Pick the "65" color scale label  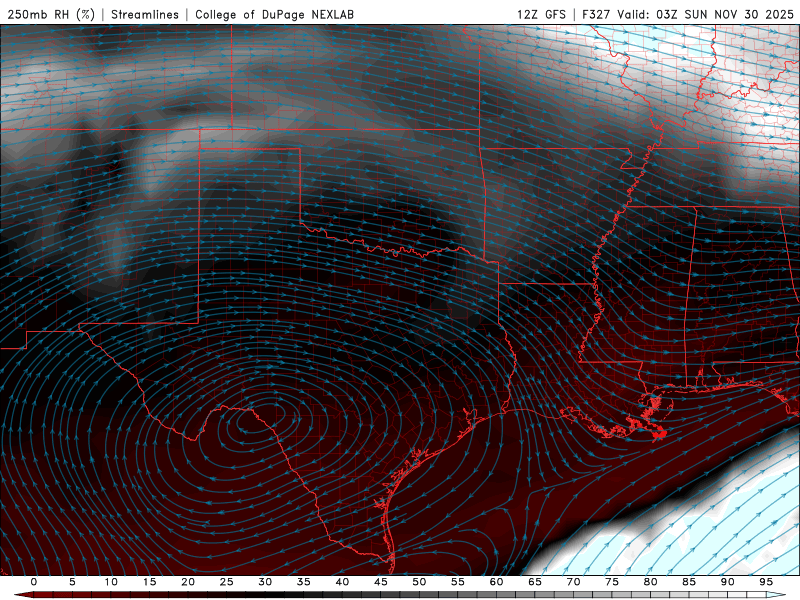[x=535, y=582]
